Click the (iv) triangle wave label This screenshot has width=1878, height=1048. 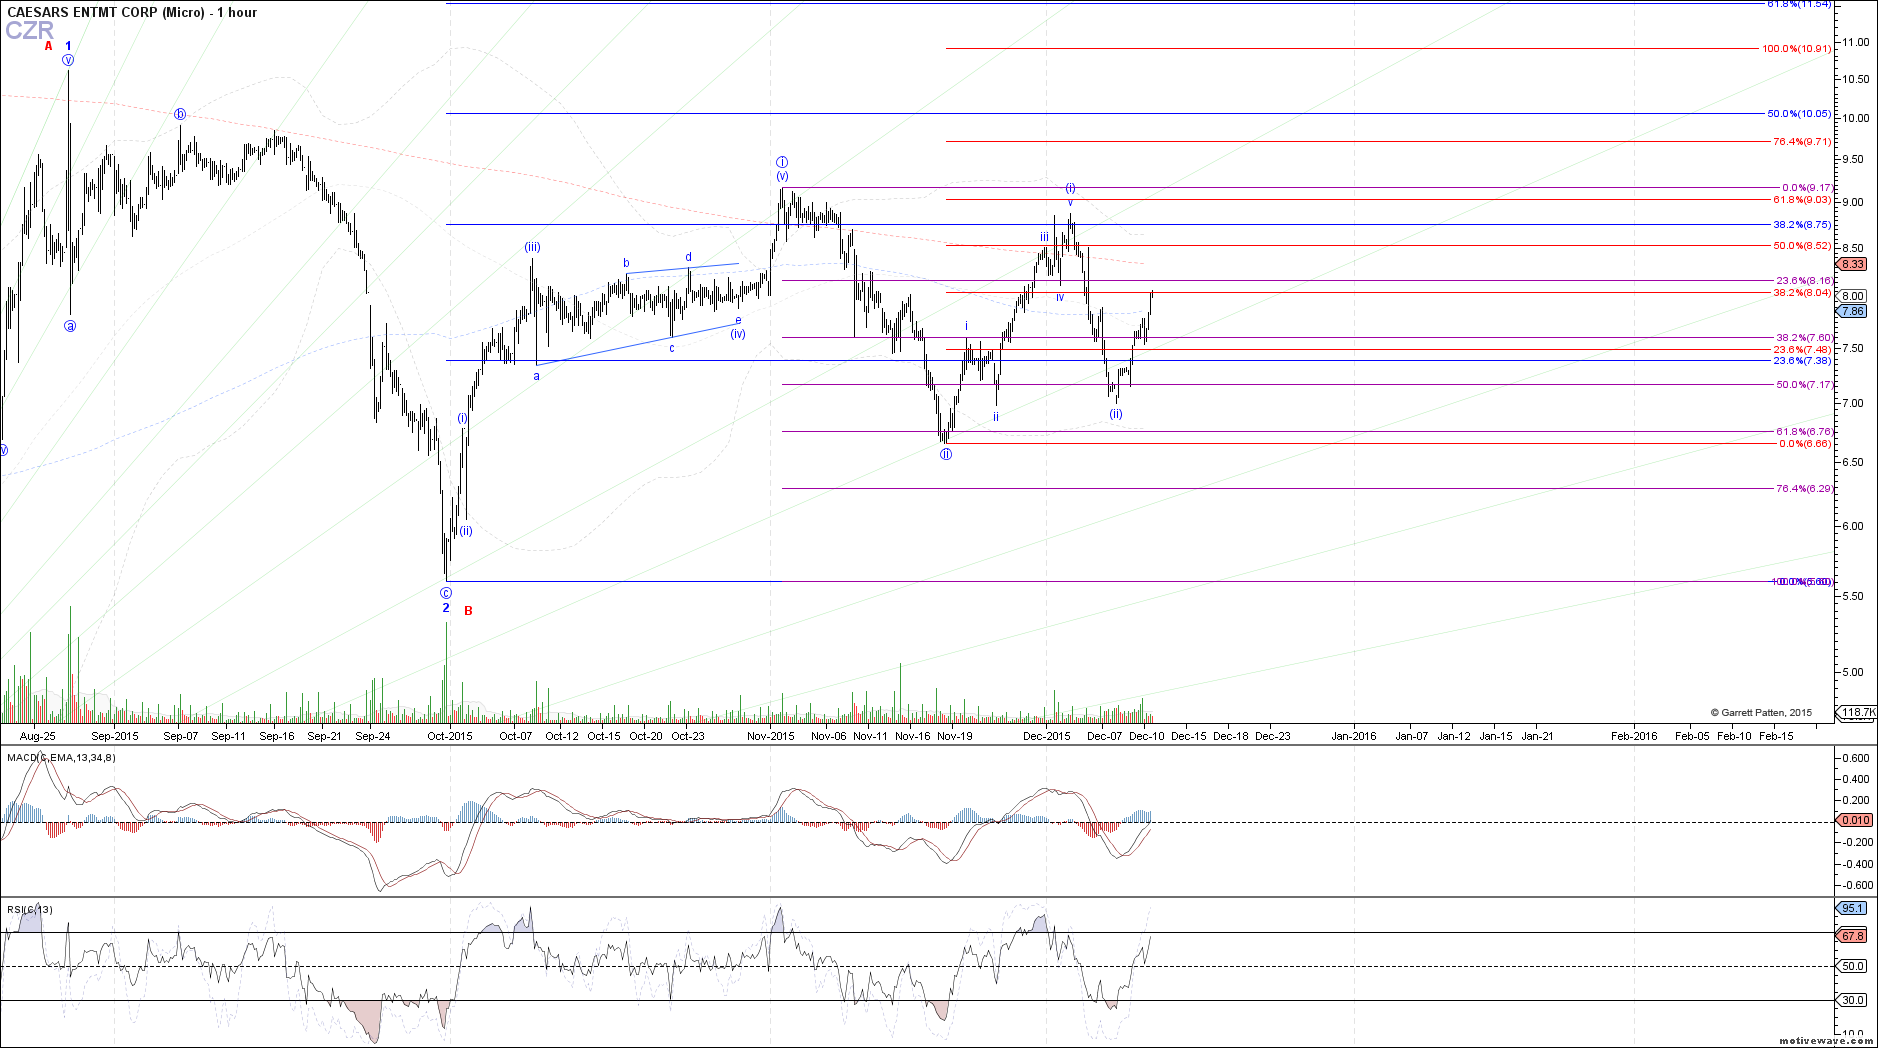[738, 334]
